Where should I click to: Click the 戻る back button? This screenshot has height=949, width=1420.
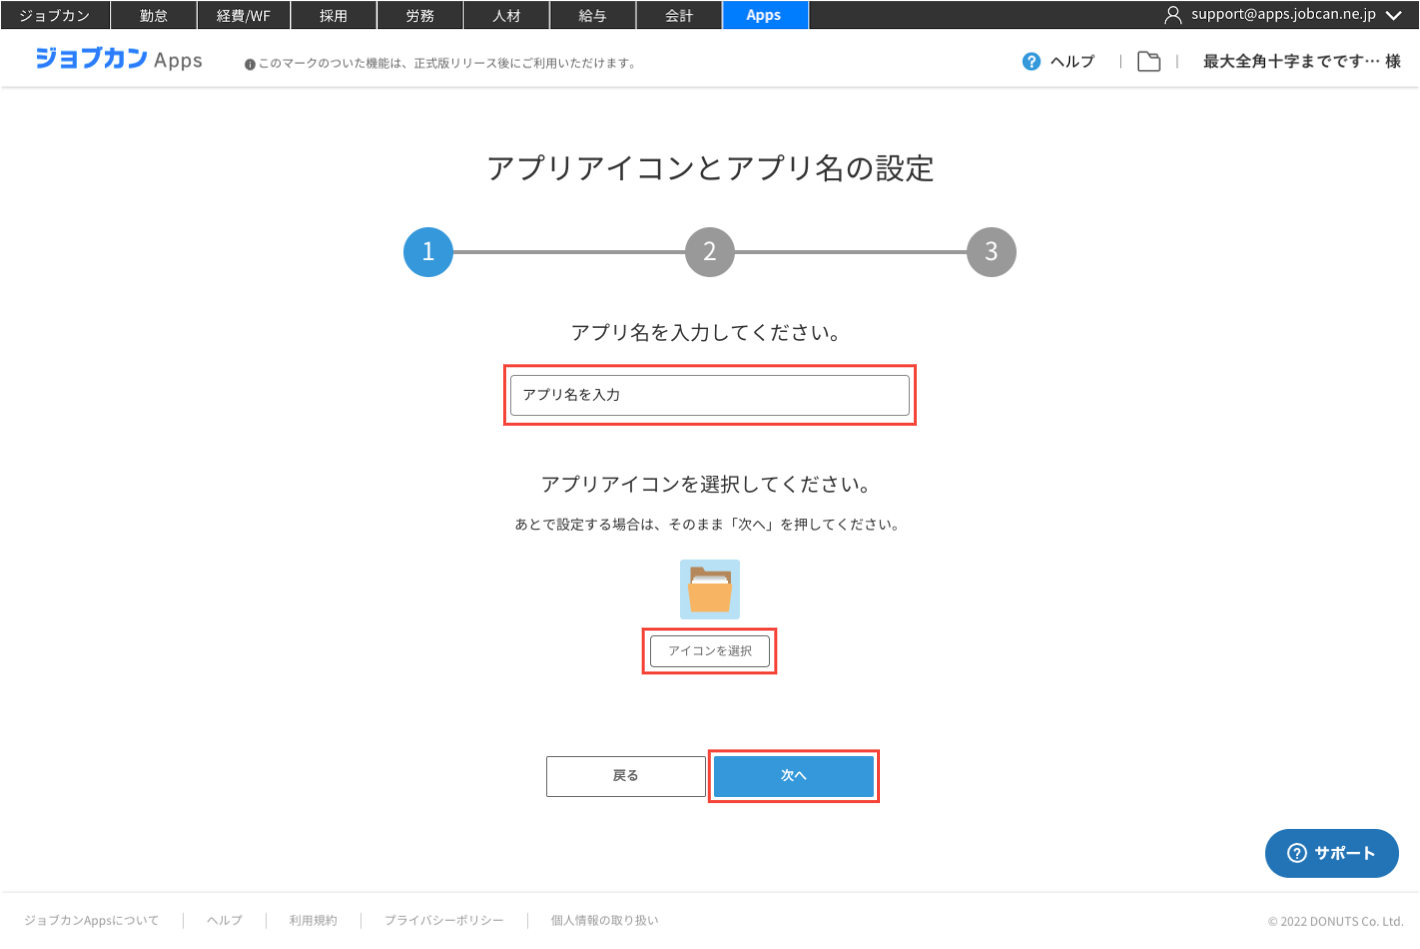point(626,776)
